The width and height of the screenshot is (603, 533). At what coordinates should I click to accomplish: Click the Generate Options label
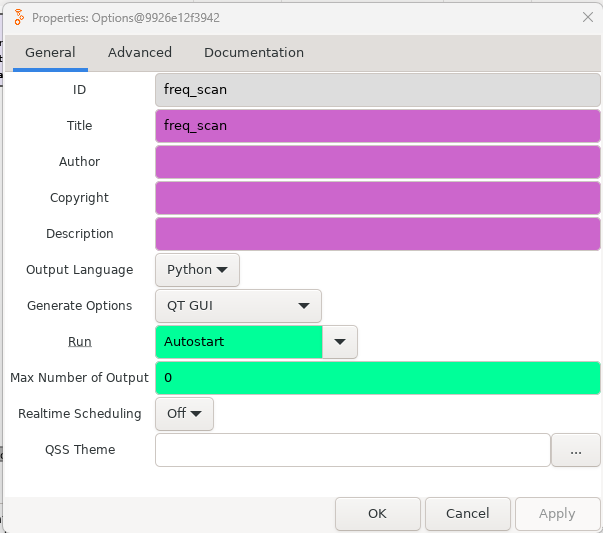point(80,306)
